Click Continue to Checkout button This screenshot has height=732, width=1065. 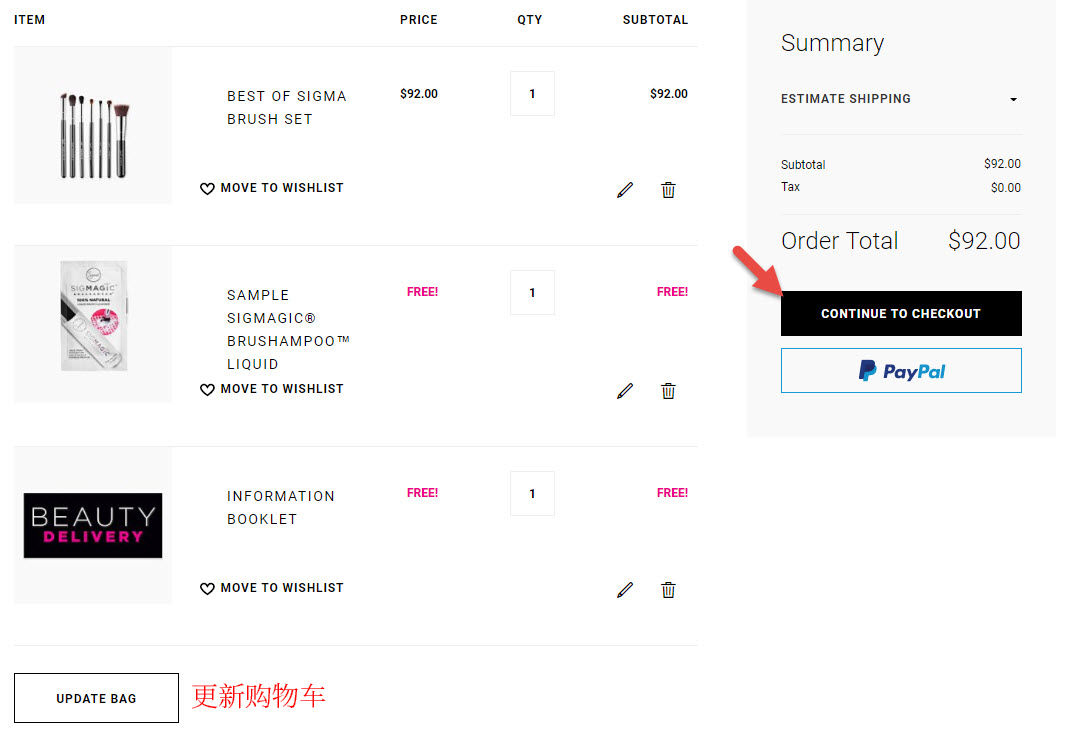click(x=901, y=314)
